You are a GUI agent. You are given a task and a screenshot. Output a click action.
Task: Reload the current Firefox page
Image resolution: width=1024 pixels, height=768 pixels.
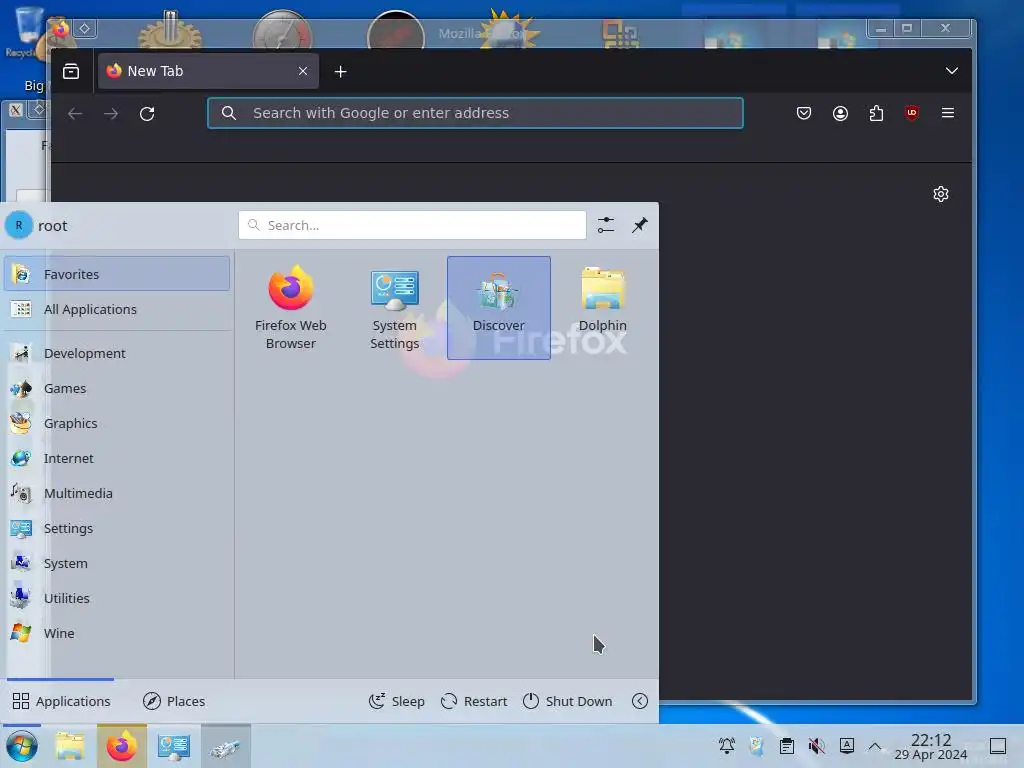pyautogui.click(x=147, y=114)
